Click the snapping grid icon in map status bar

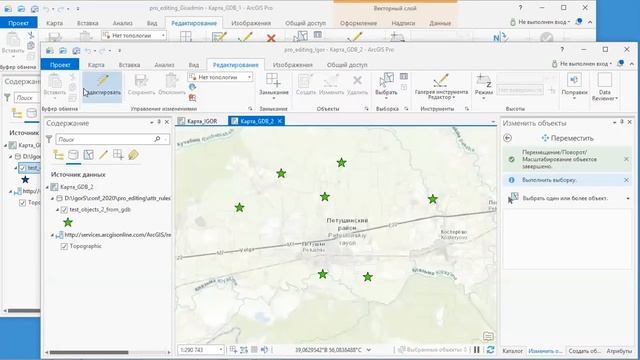coord(233,350)
